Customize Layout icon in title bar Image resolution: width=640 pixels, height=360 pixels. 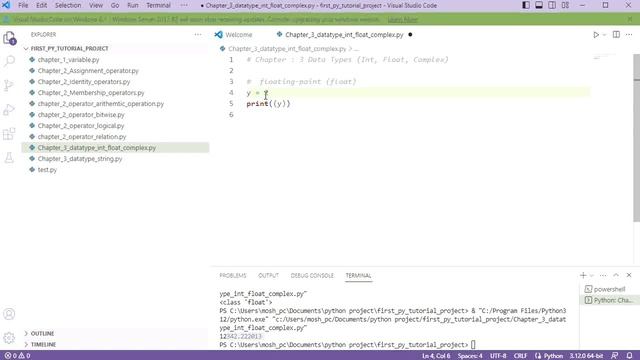[565, 5]
